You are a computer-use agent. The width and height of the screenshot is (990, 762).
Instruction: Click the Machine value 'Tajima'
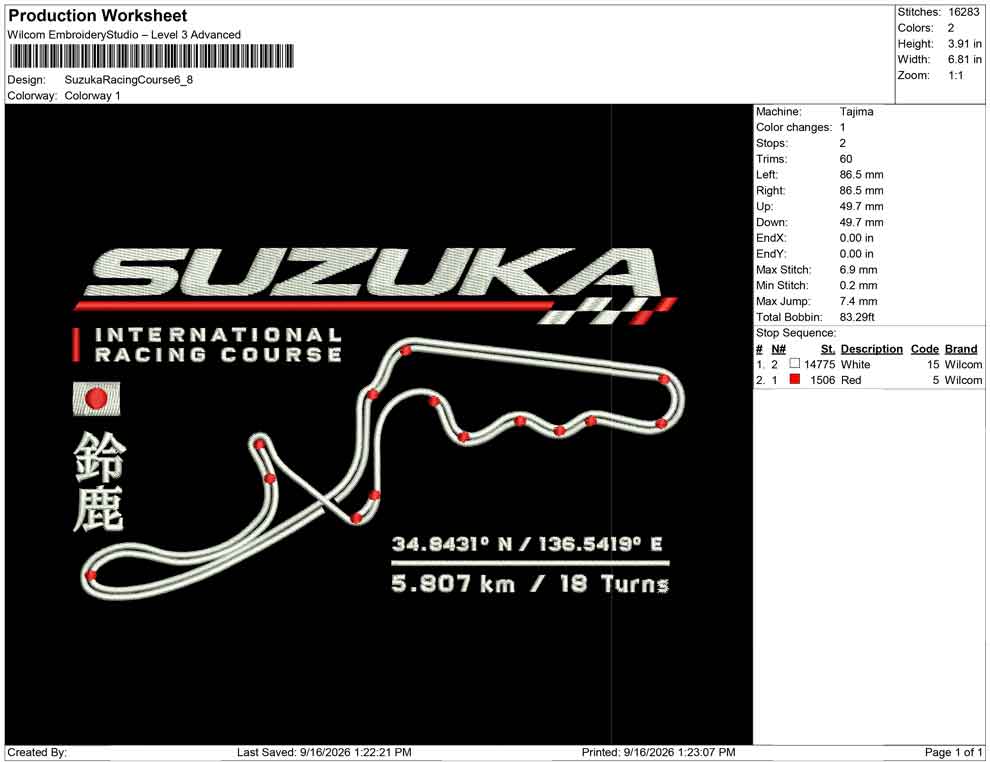pos(856,111)
